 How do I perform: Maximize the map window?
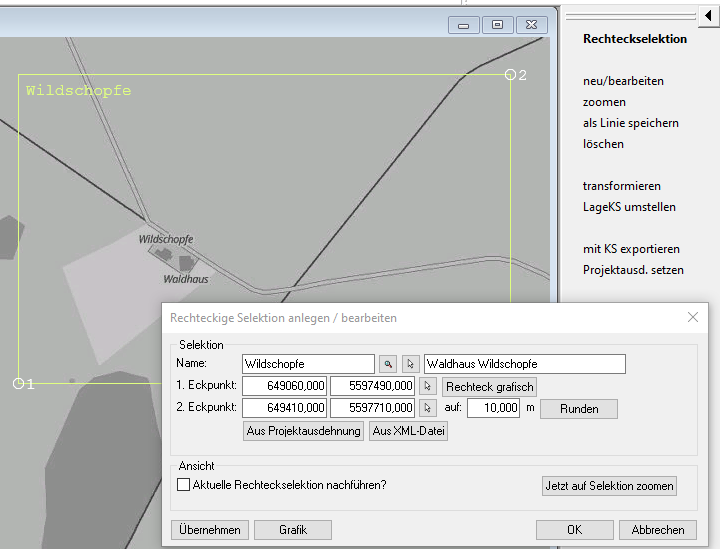pyautogui.click(x=497, y=25)
